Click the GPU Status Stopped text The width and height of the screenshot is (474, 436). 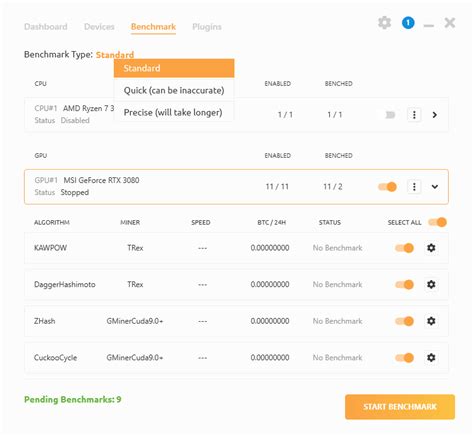(x=75, y=192)
